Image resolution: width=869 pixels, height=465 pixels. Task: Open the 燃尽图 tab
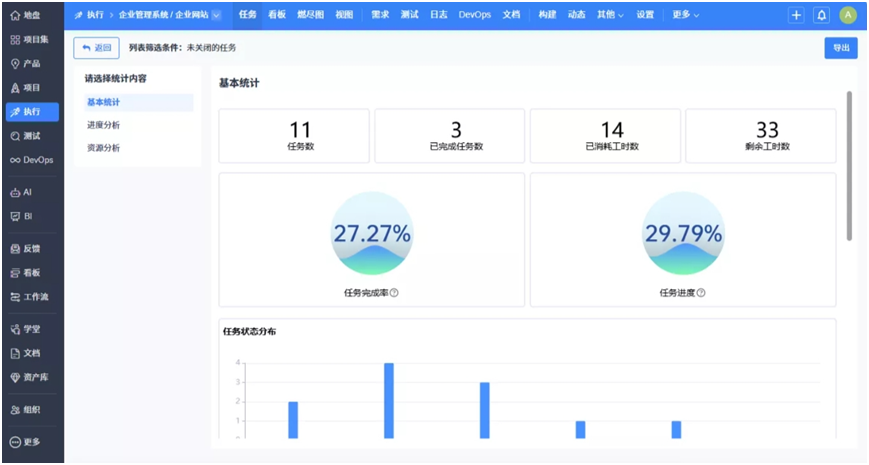310,15
